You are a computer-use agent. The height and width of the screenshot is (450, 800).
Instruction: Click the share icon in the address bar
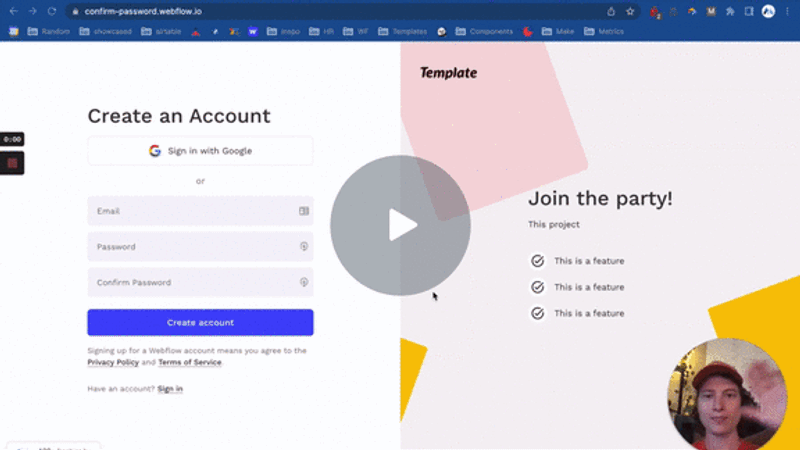[x=611, y=11]
